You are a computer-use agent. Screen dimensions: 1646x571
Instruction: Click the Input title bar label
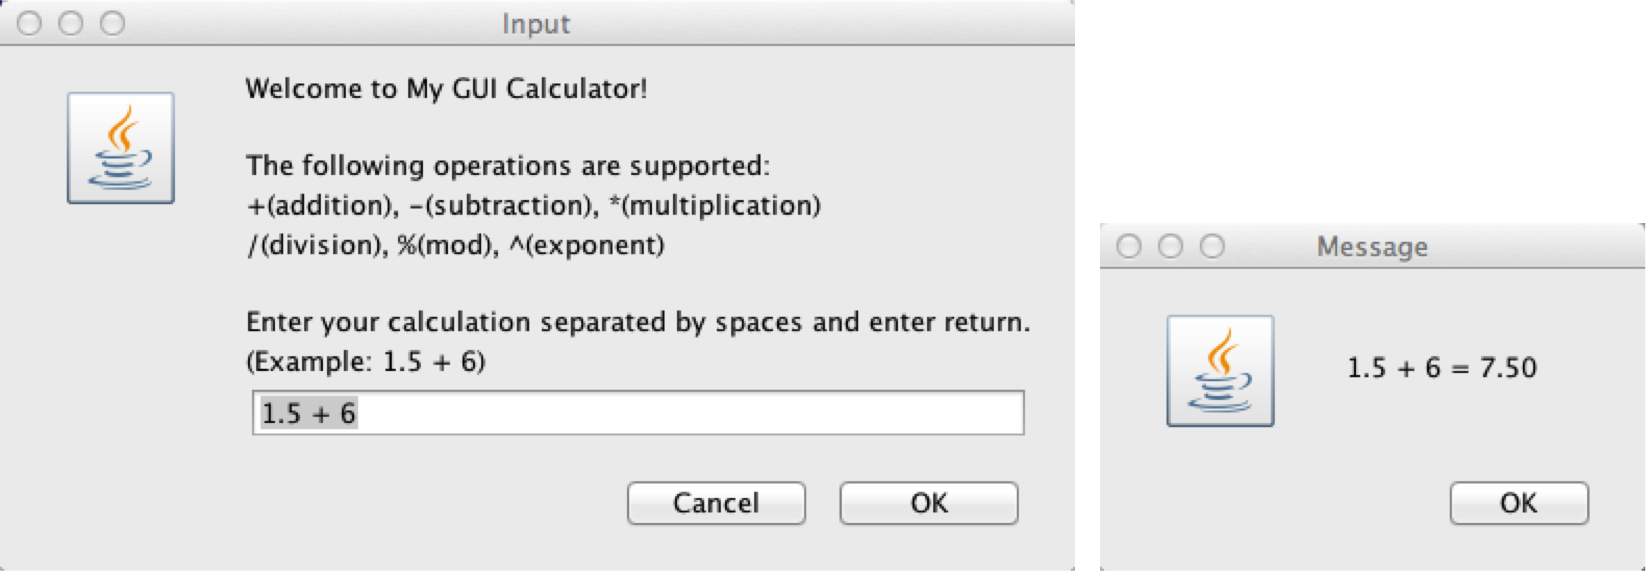(x=536, y=24)
